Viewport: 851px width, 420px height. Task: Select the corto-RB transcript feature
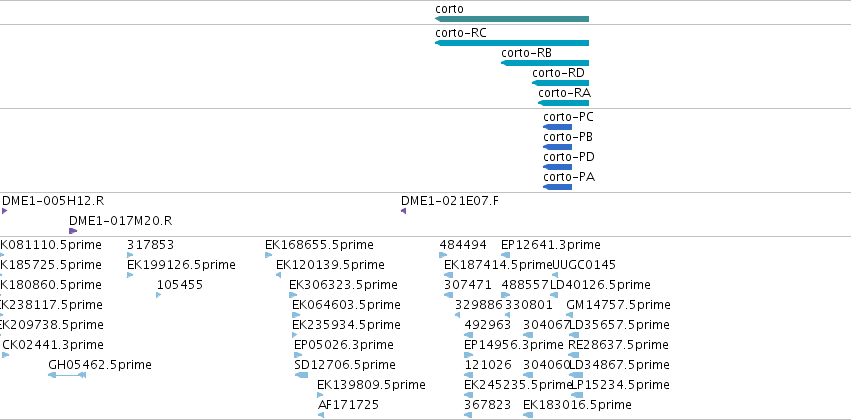[x=545, y=63]
